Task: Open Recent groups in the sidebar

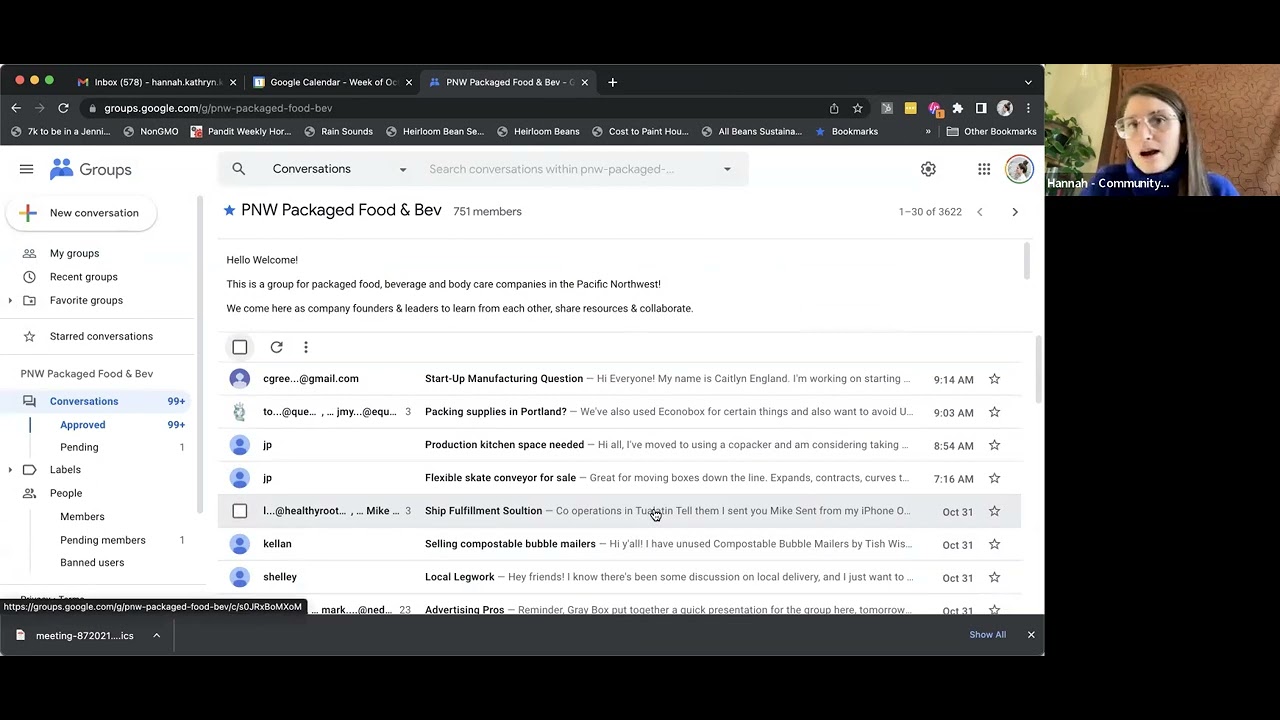Action: point(84,277)
